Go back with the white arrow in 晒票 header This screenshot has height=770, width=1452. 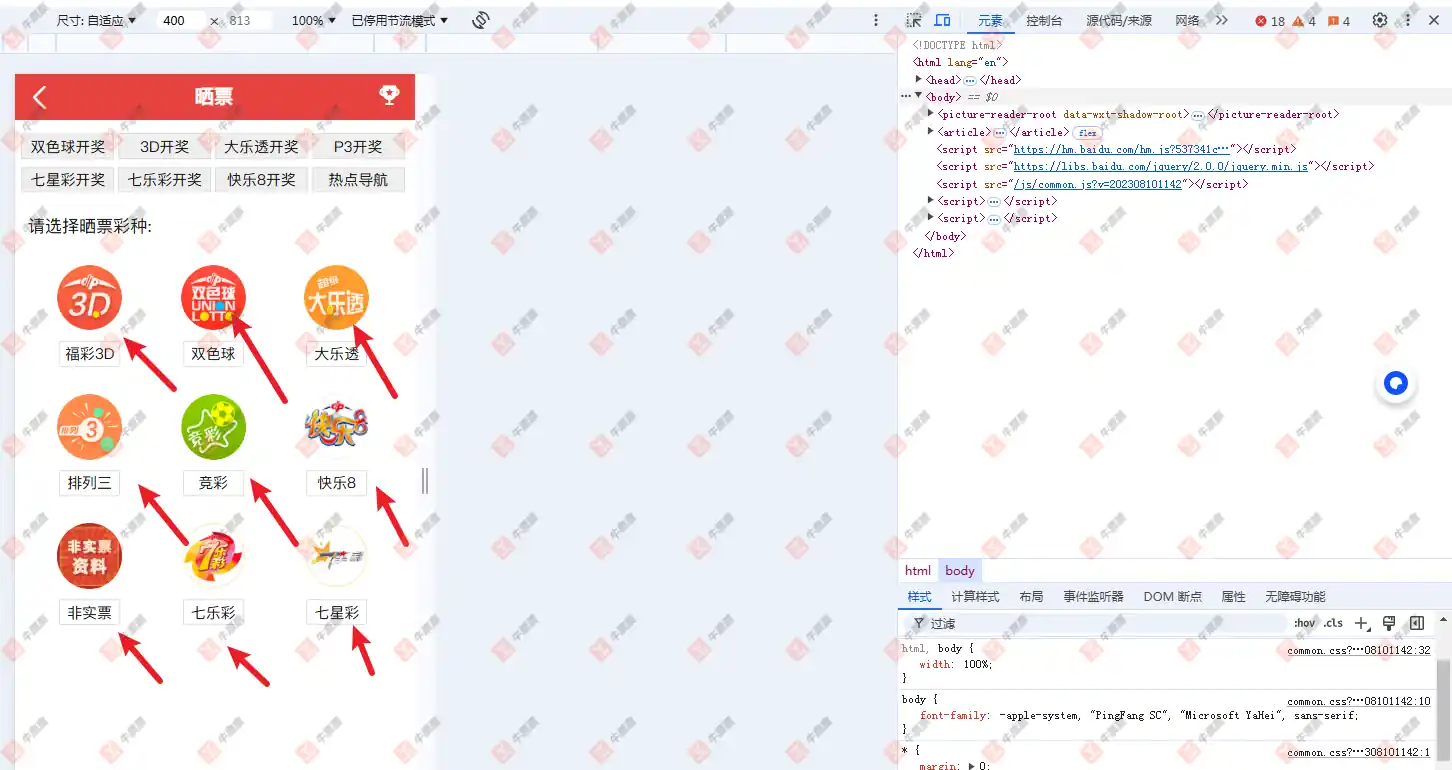(40, 97)
